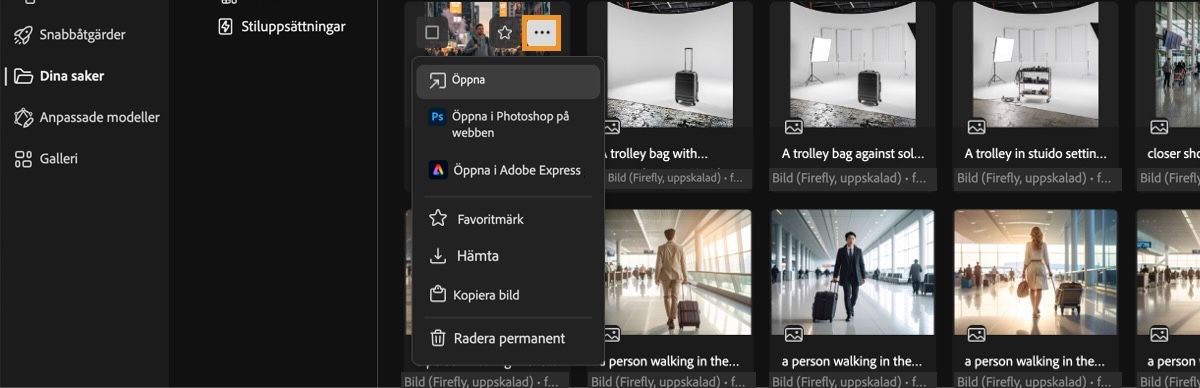Image resolution: width=1200 pixels, height=388 pixels.
Task: Open the man in beige suit thumbnail
Action: pyautogui.click(x=678, y=272)
